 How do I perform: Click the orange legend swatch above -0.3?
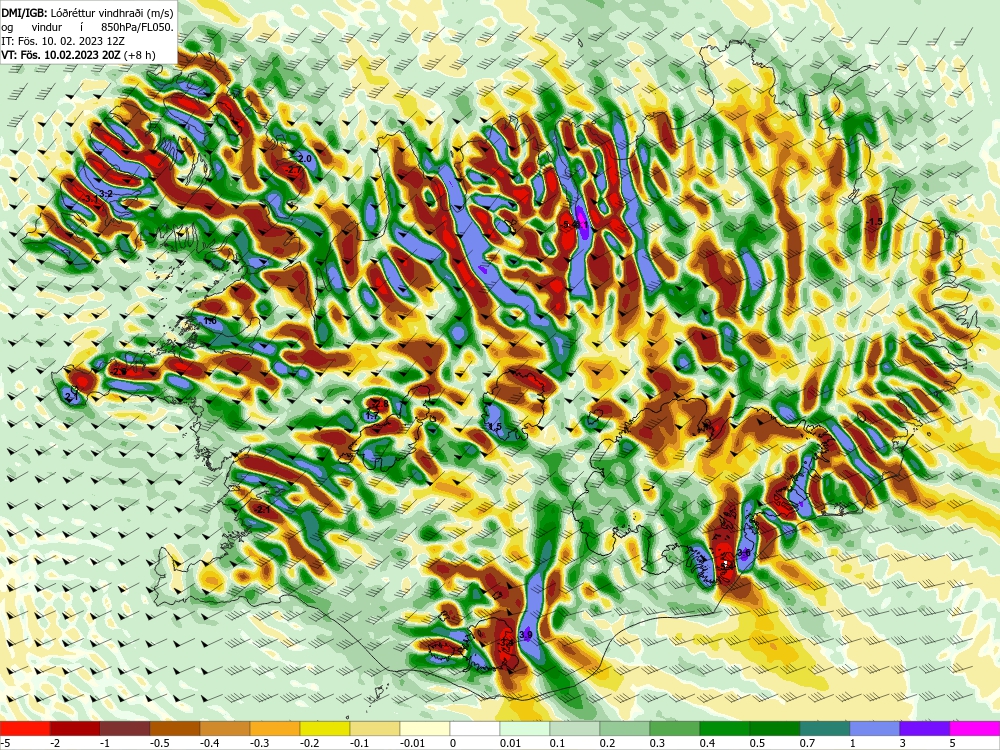click(x=275, y=728)
